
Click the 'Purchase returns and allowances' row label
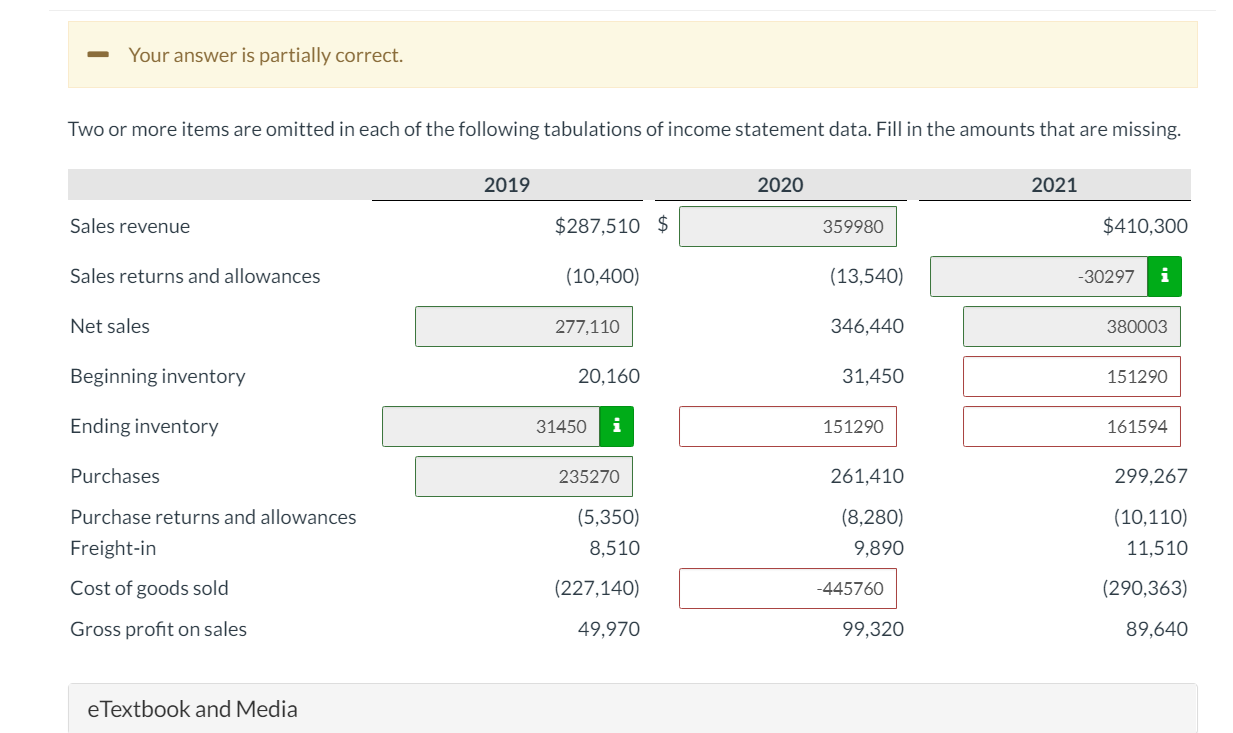[213, 517]
